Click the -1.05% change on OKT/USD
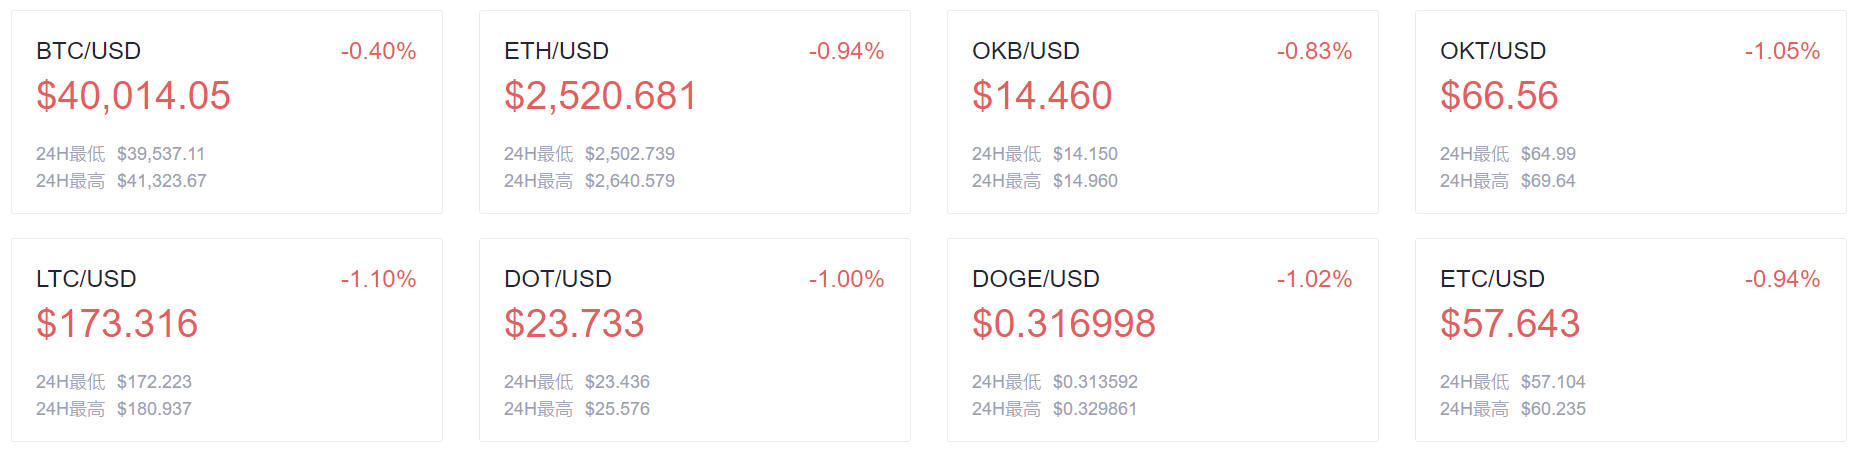Image resolution: width=1866 pixels, height=457 pixels. coord(1783,51)
